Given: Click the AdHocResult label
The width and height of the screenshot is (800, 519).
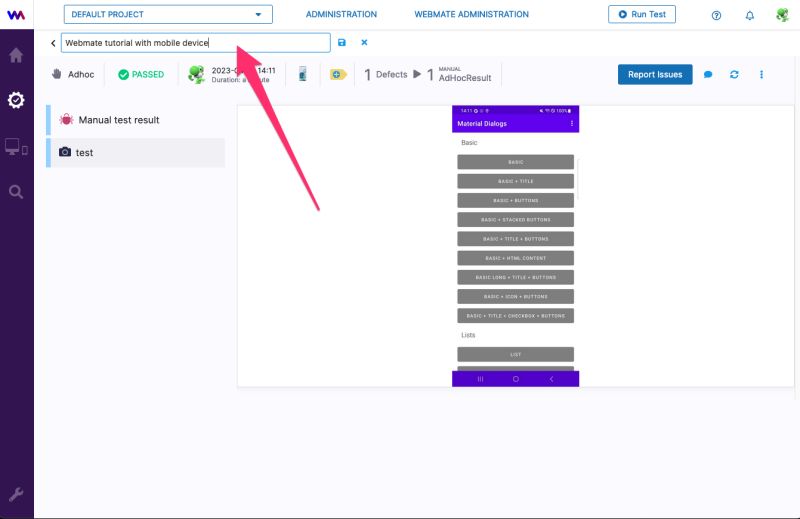Looking at the screenshot, I should coord(465,78).
